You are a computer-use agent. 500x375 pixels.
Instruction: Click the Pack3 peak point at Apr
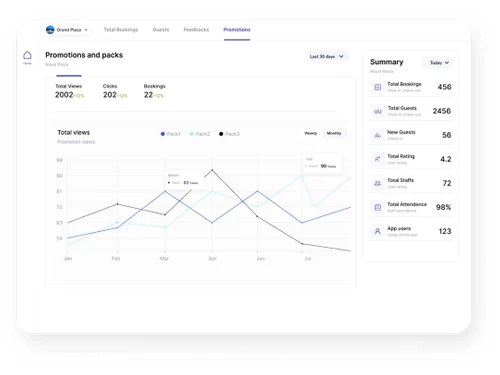[212, 170]
